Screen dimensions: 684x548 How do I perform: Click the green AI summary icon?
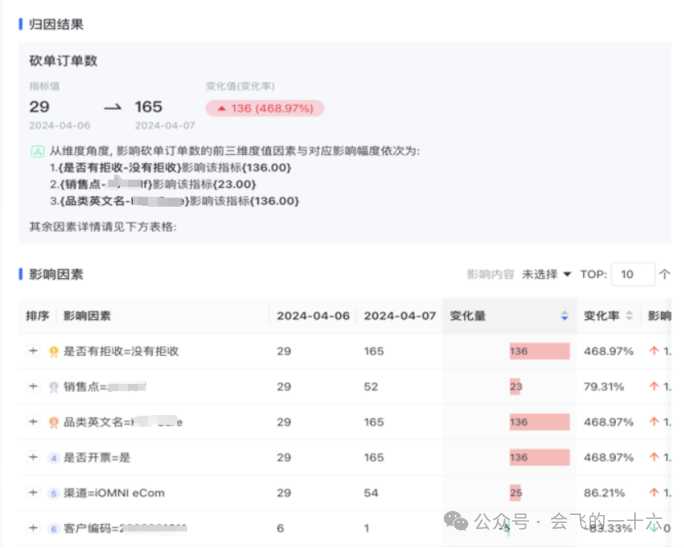(38, 151)
